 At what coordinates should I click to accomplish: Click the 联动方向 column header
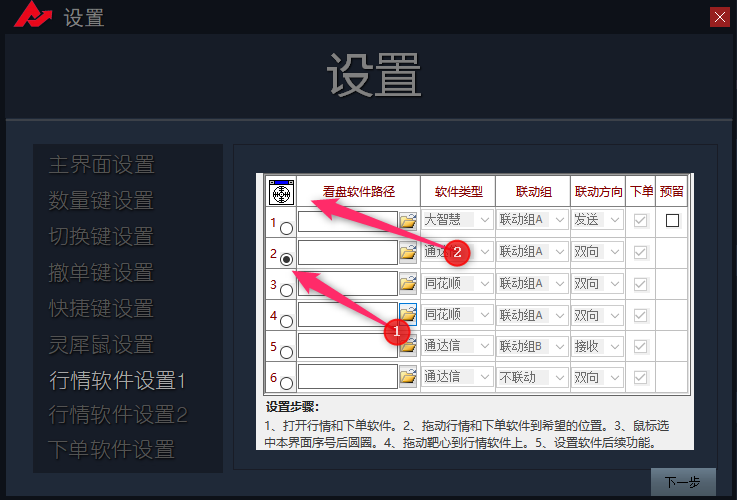point(598,192)
